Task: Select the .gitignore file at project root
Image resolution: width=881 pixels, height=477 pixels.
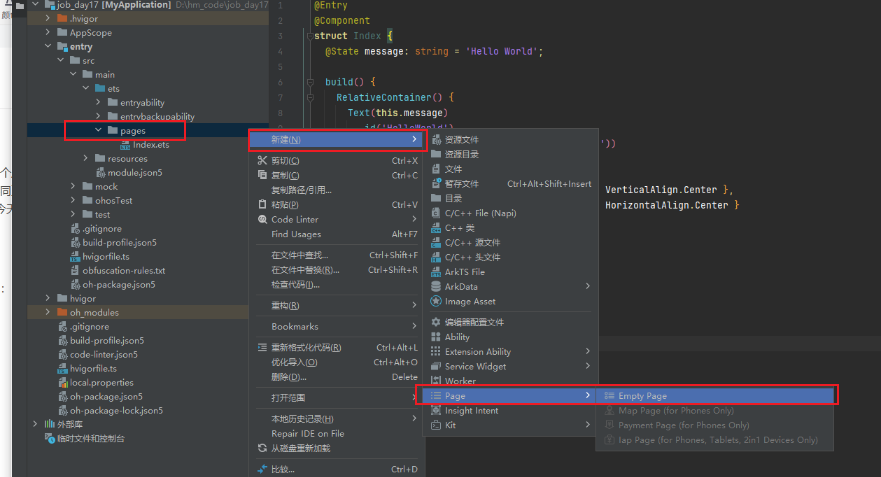Action: pyautogui.click(x=89, y=326)
